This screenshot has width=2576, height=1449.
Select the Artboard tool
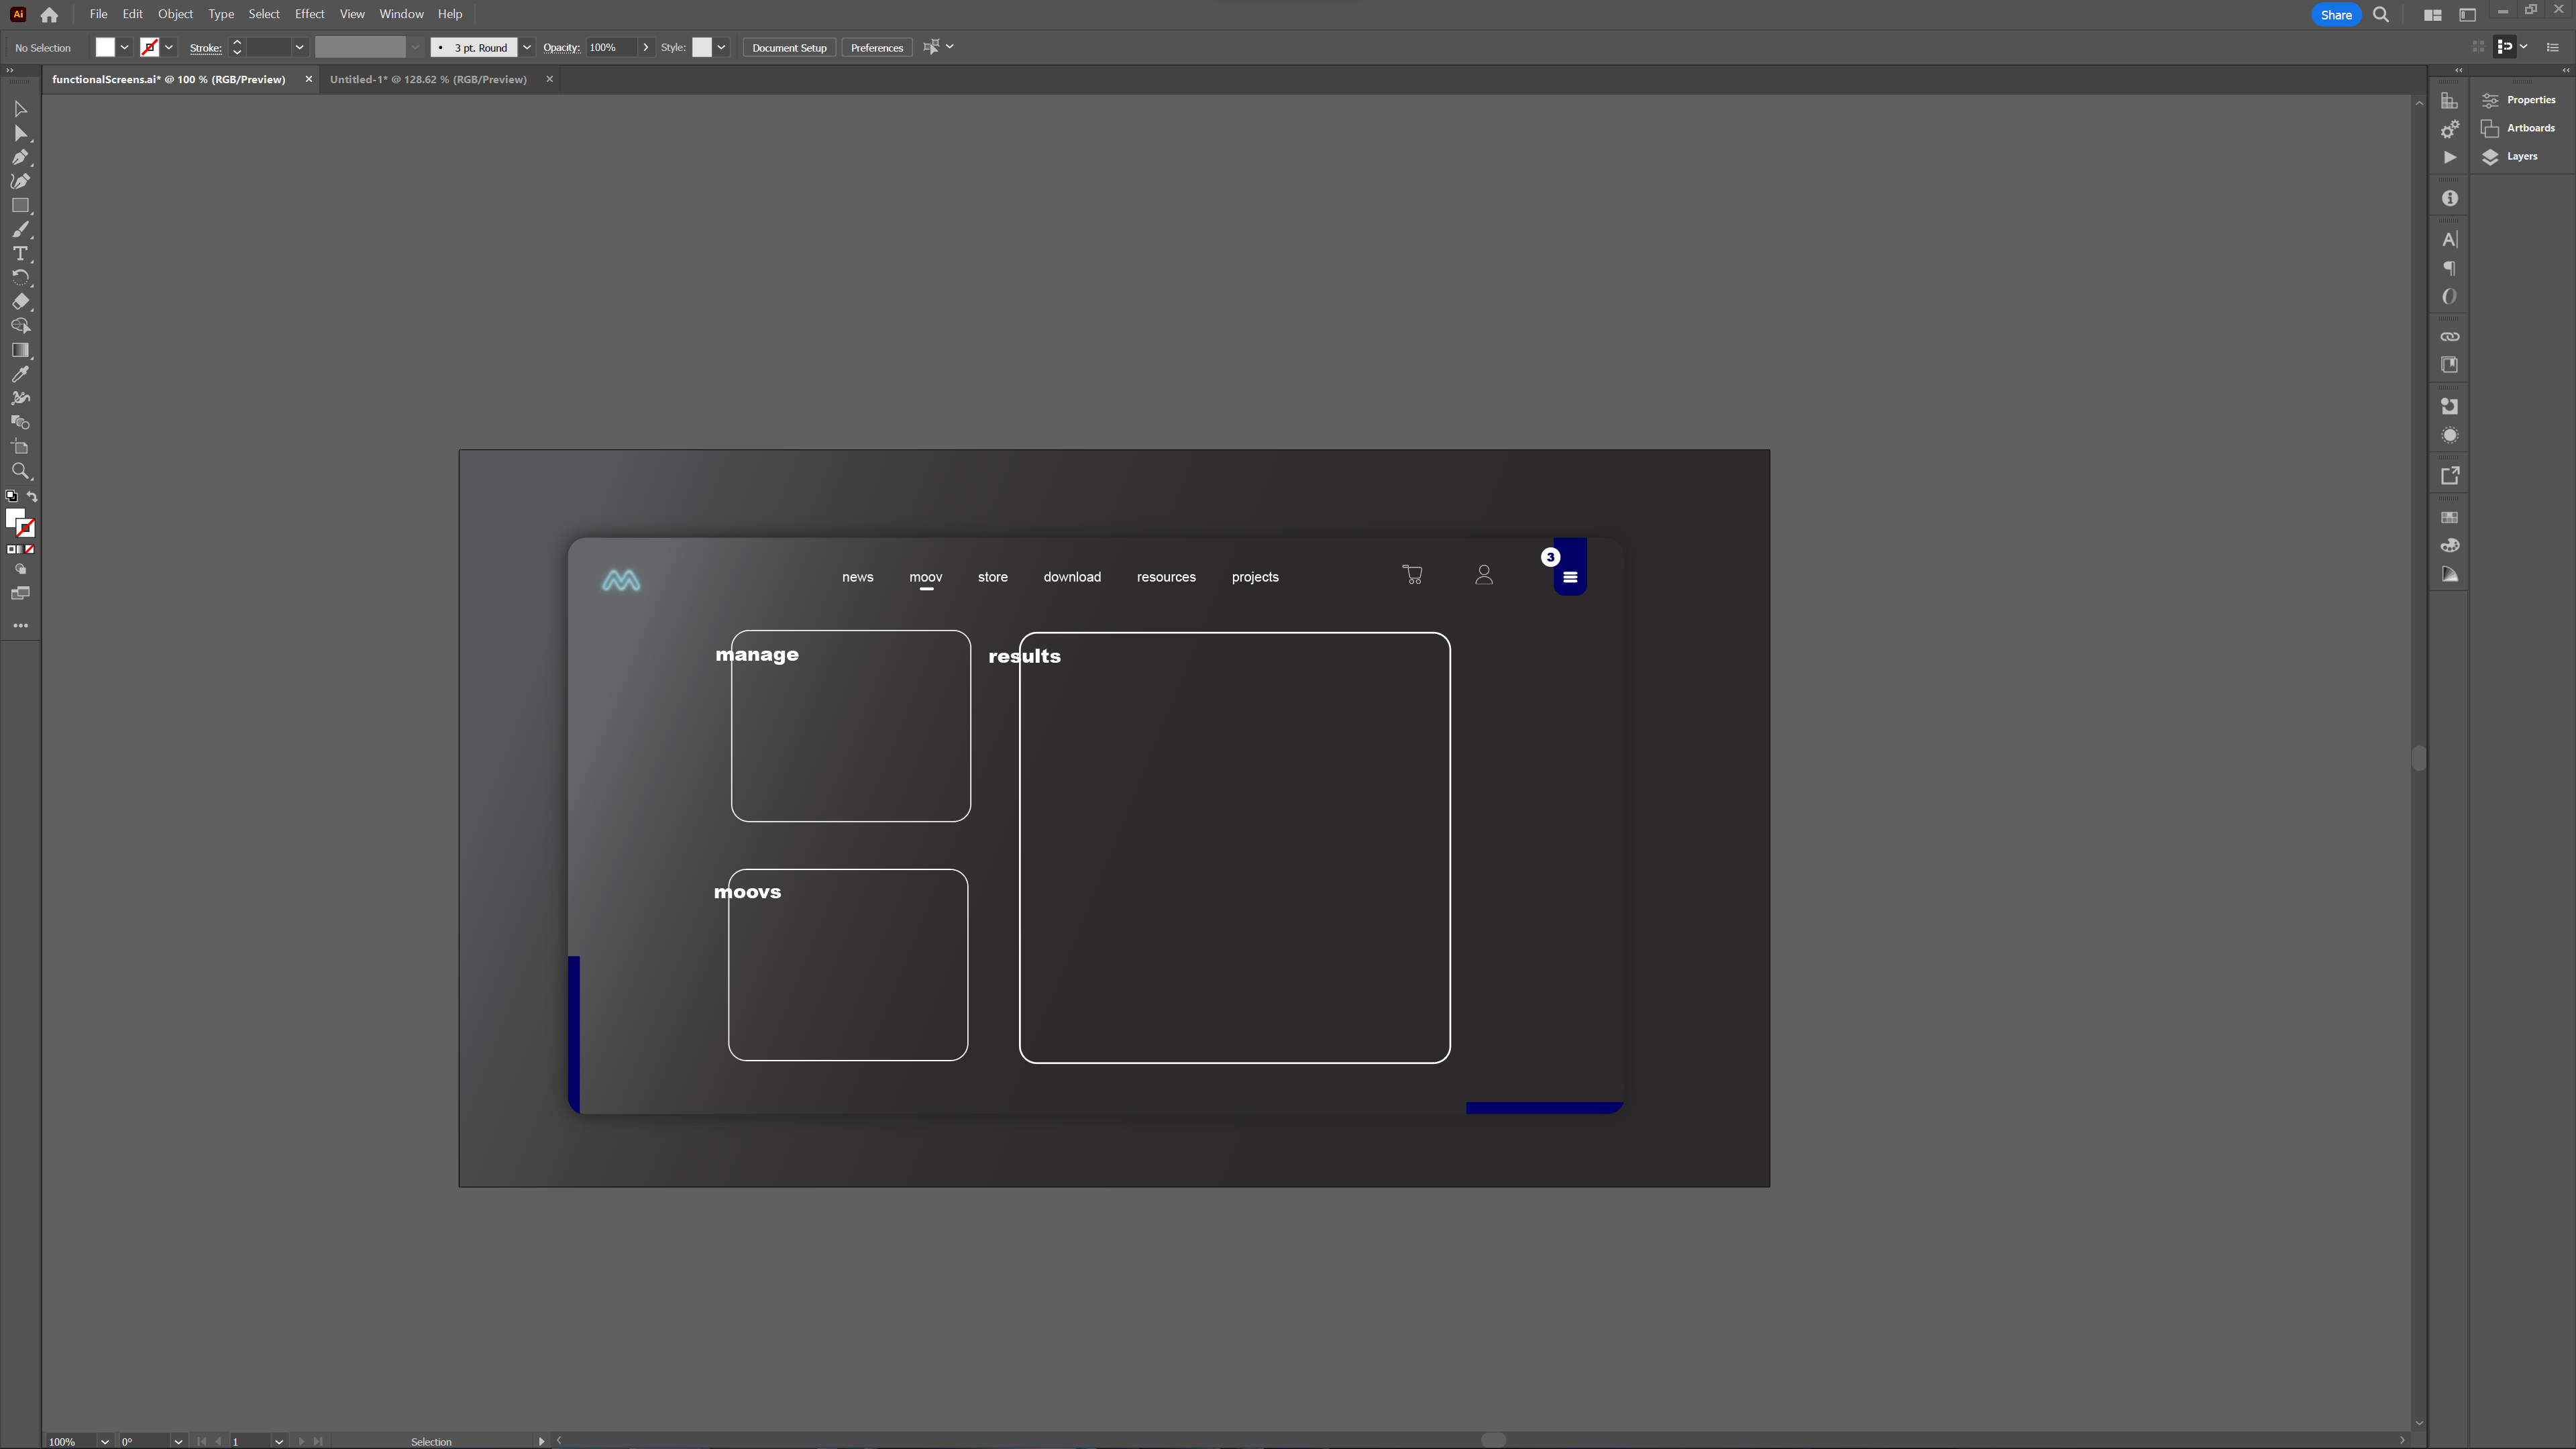click(x=20, y=447)
